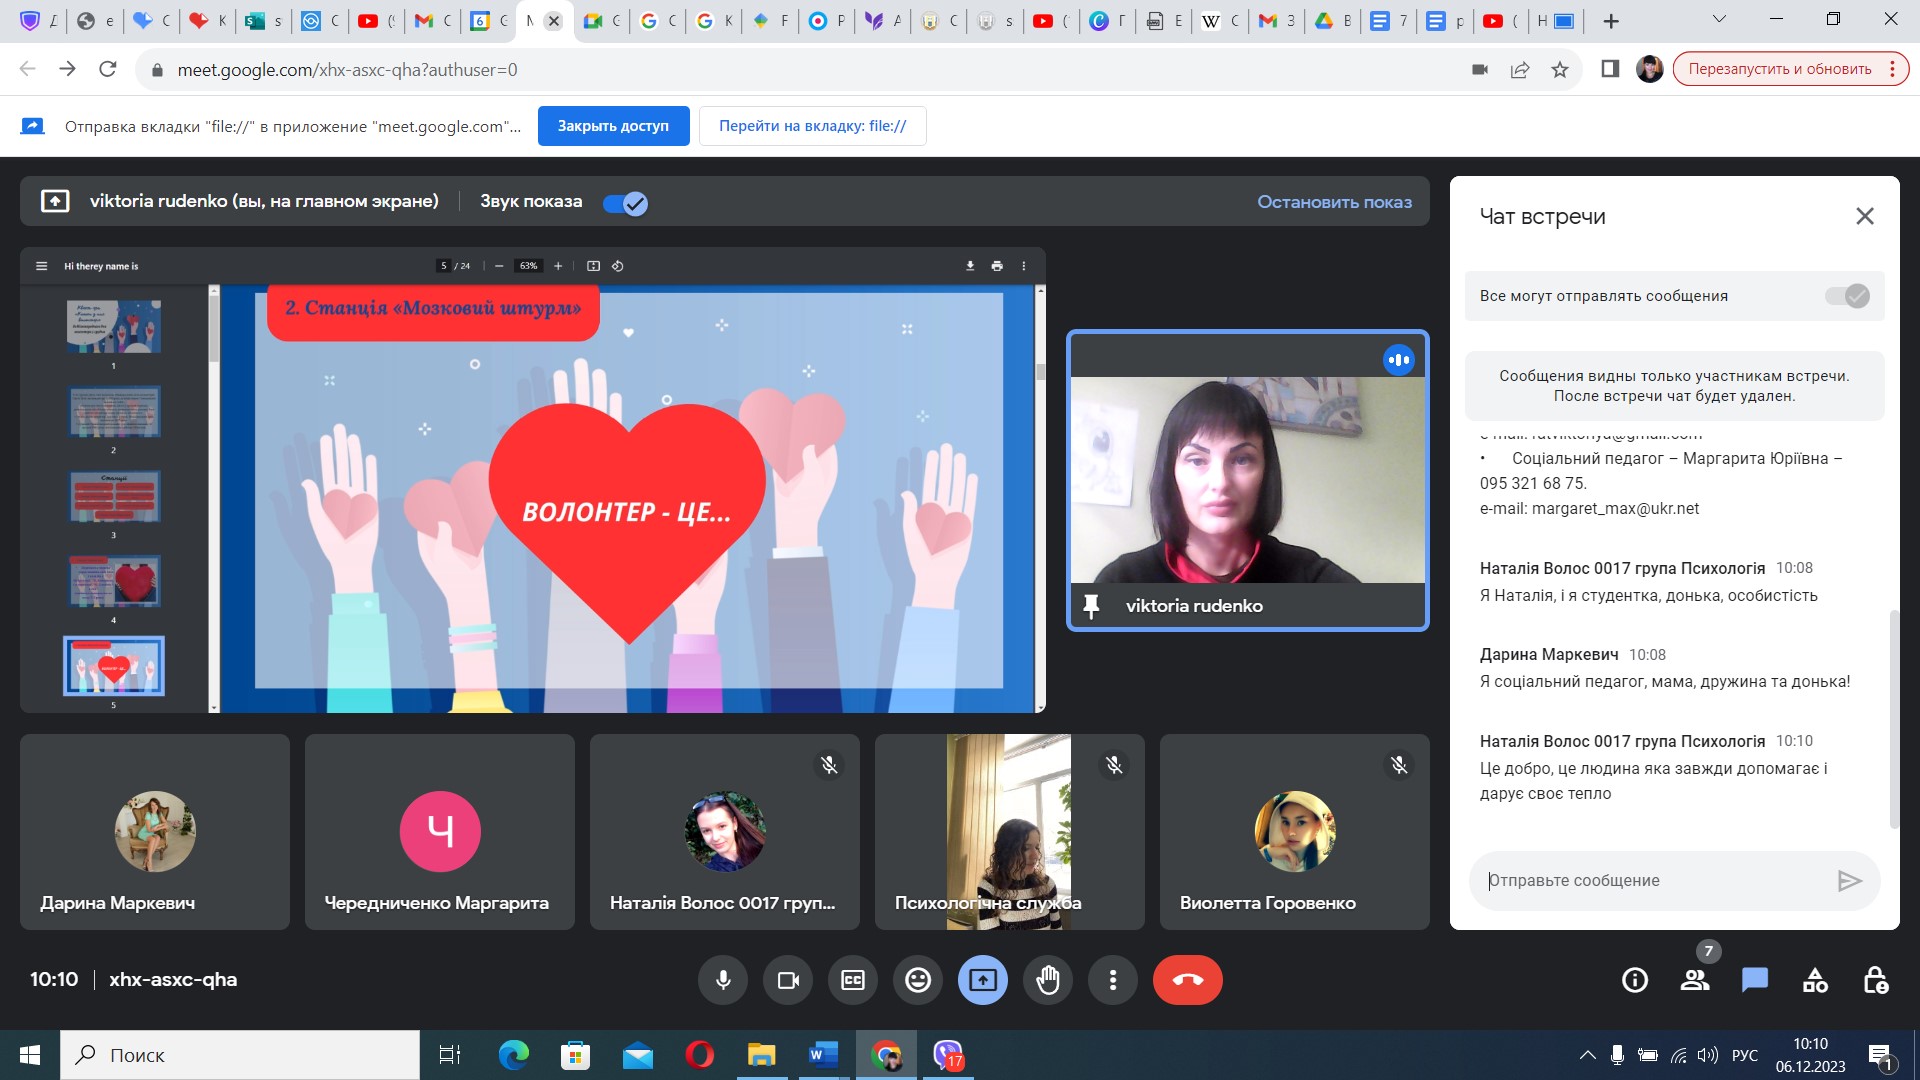The height and width of the screenshot is (1080, 1920).
Task: Click Stop presenting link
Action: click(x=1334, y=202)
